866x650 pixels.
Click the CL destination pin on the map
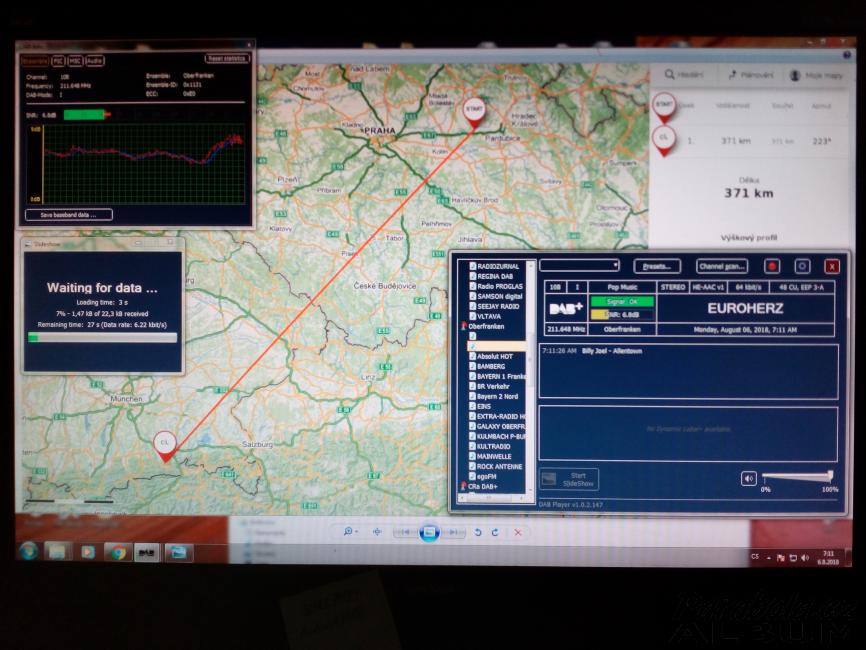click(165, 446)
